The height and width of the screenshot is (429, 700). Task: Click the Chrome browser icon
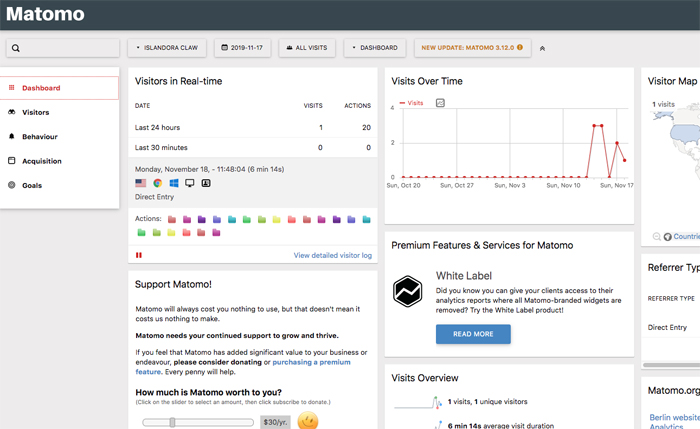click(157, 183)
